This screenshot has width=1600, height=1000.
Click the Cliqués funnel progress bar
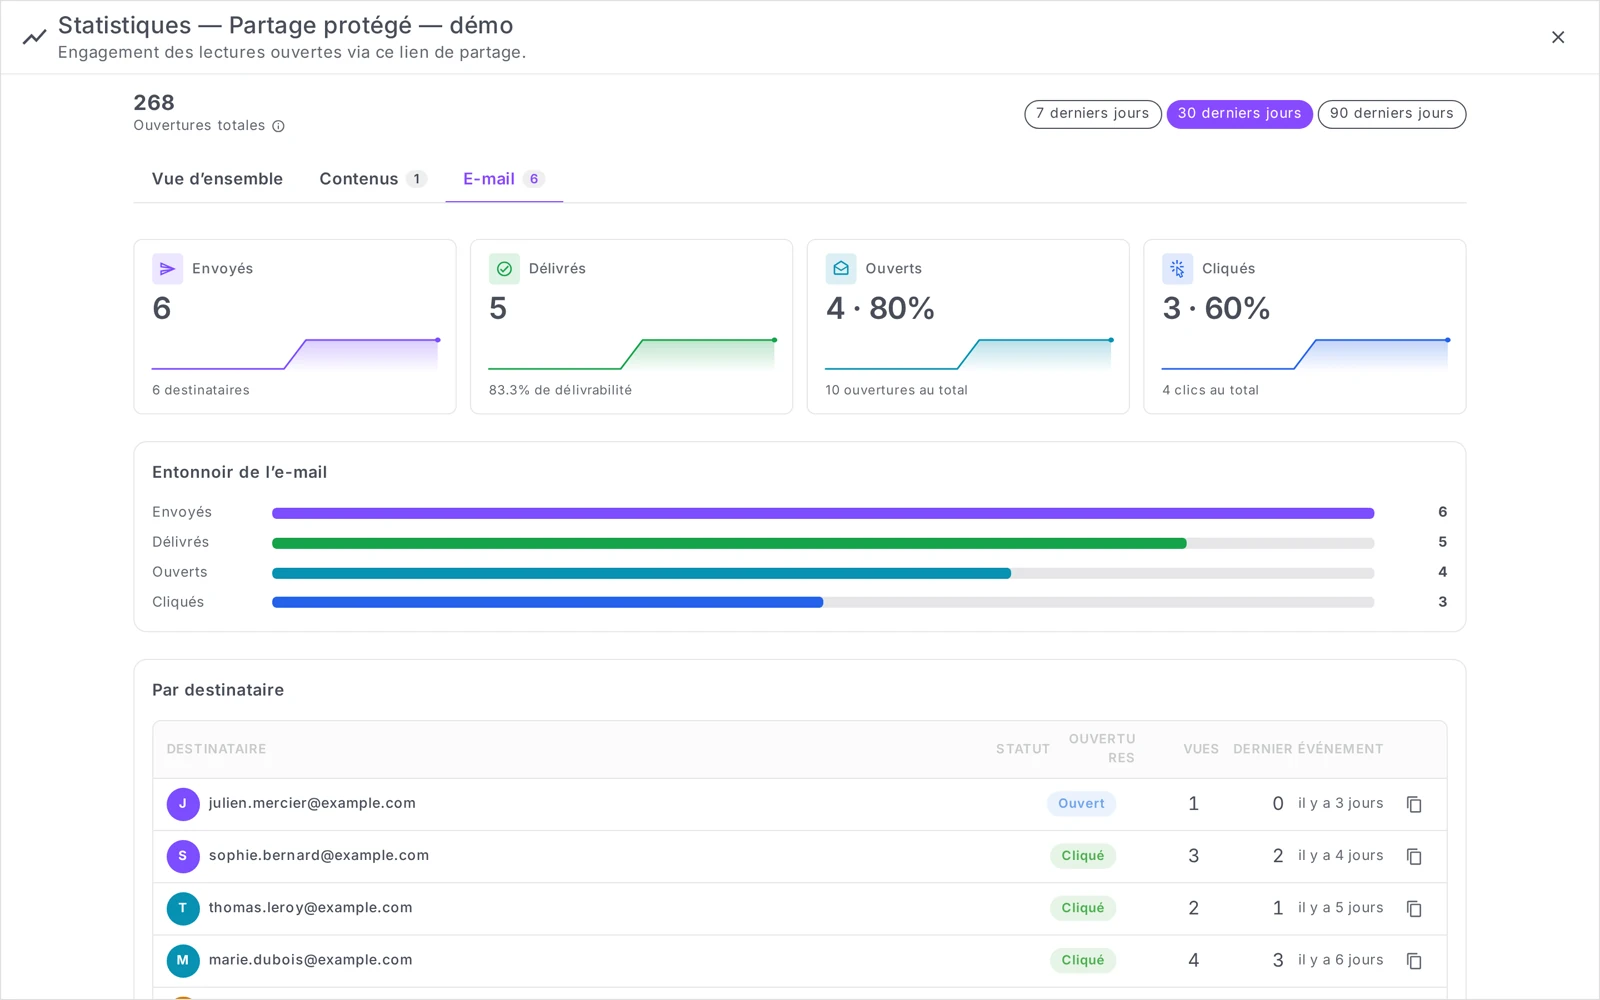823,602
